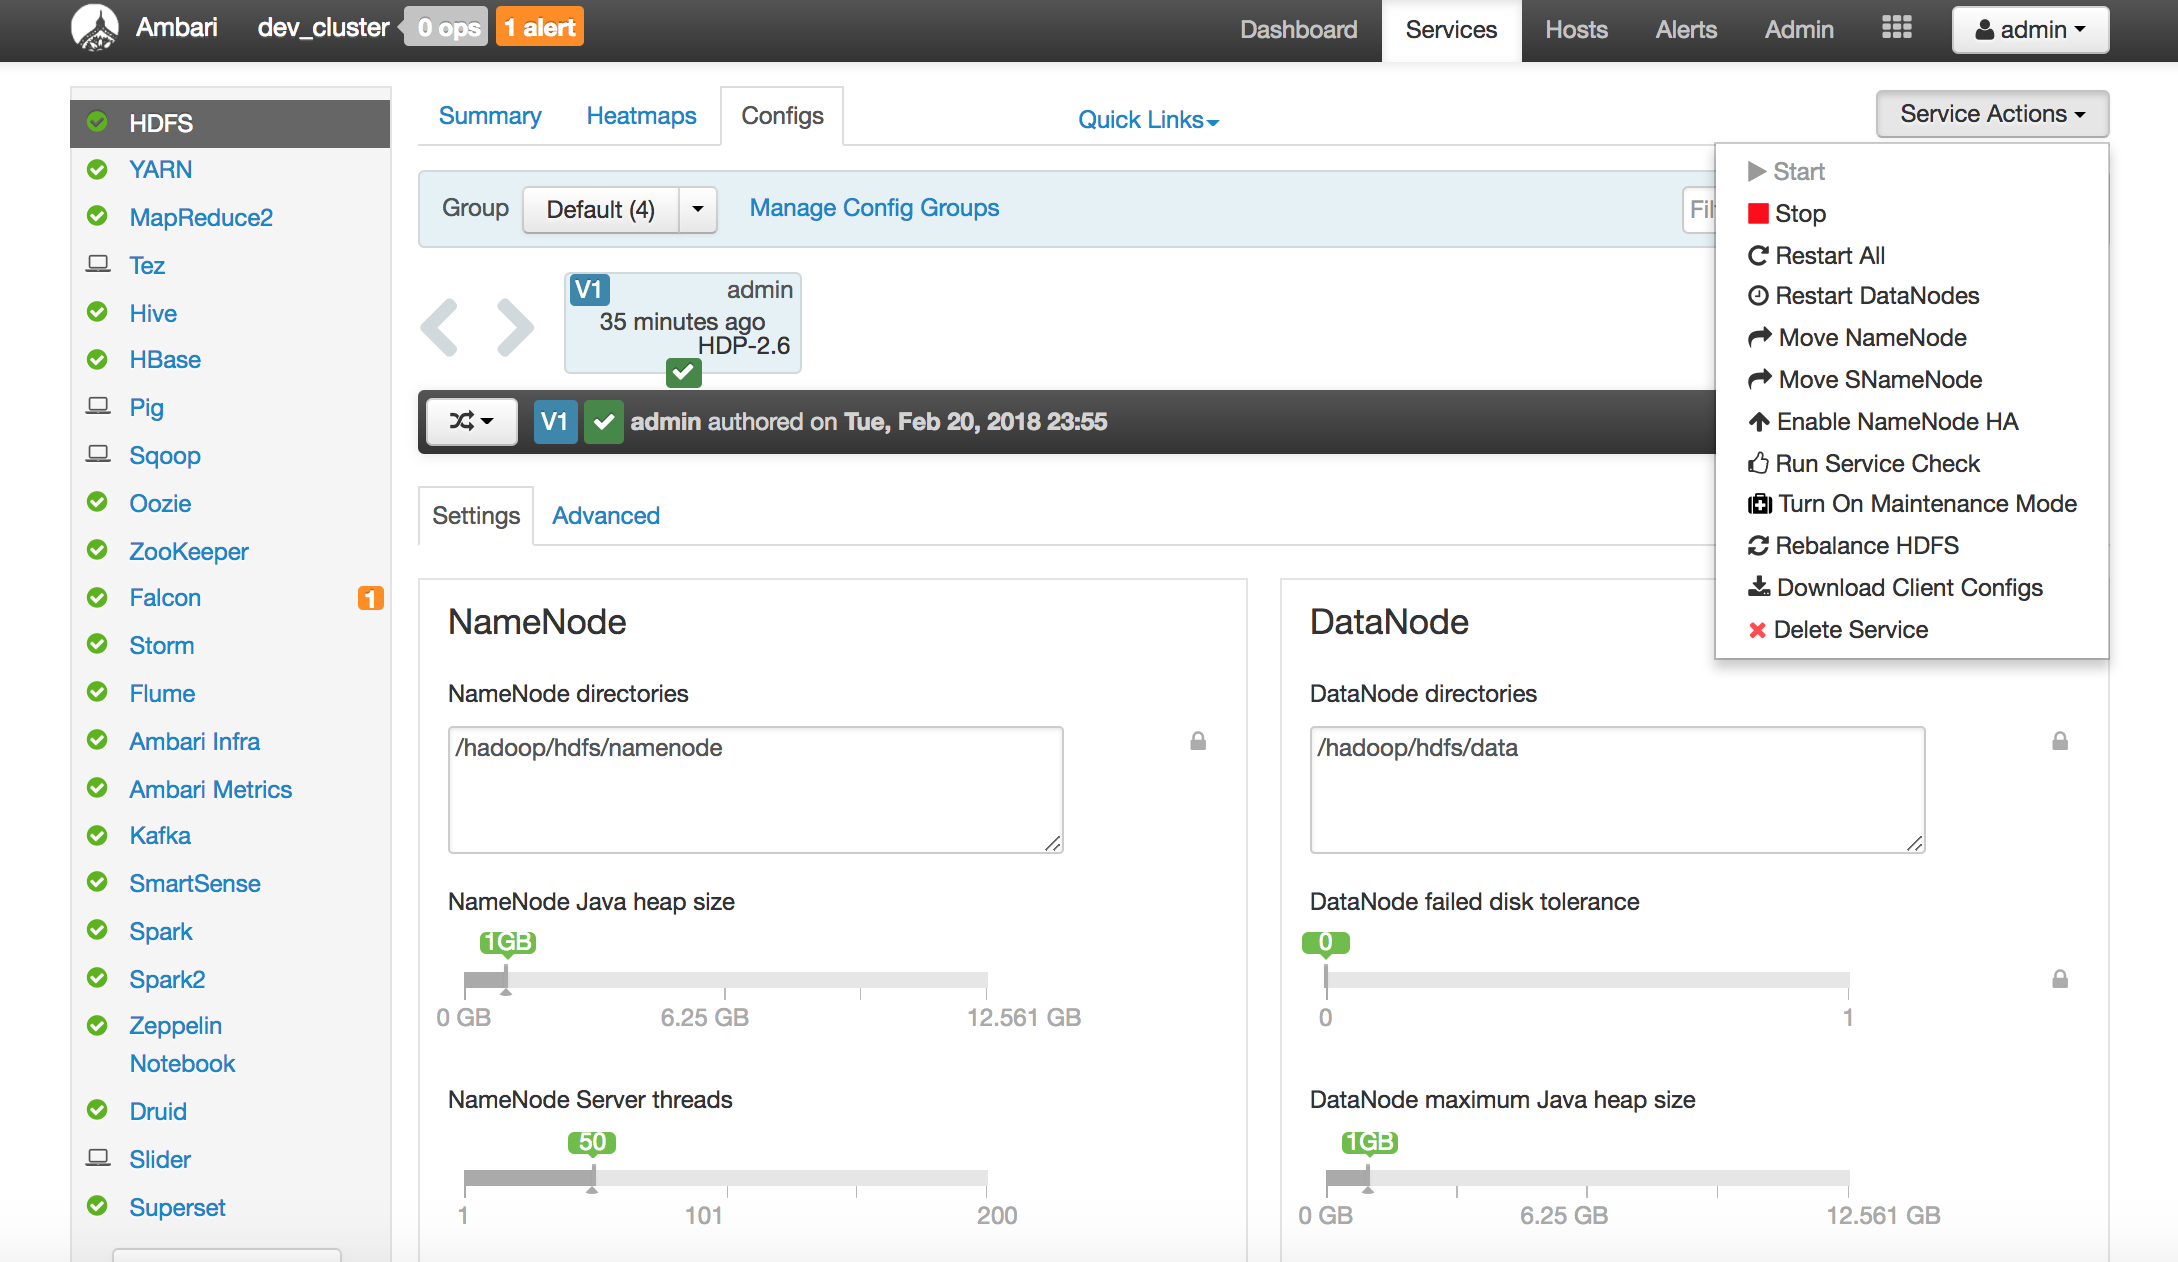
Task: Click lock icon beside DataNode directories
Action: pos(2059,741)
